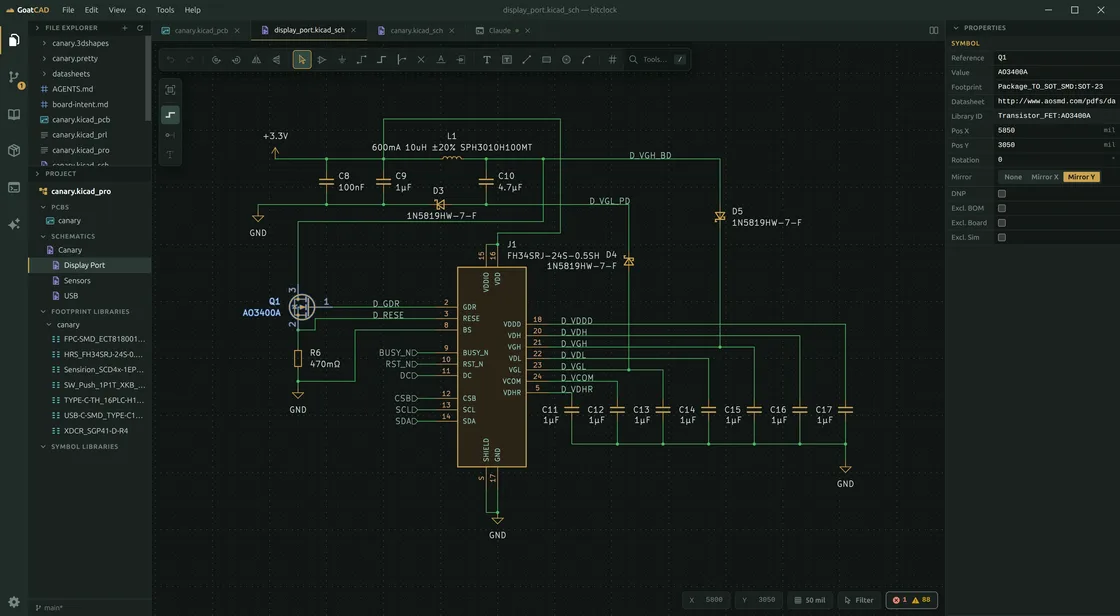Rotate selection counter-clockwise in toolbar
Image resolution: width=1120 pixels, height=616 pixels.
coord(216,59)
